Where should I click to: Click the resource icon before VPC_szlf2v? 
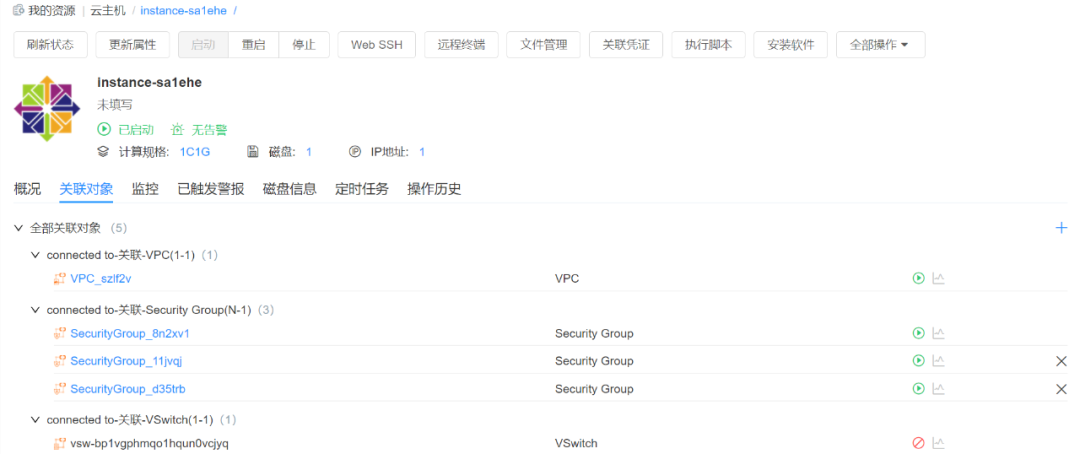pos(59,278)
